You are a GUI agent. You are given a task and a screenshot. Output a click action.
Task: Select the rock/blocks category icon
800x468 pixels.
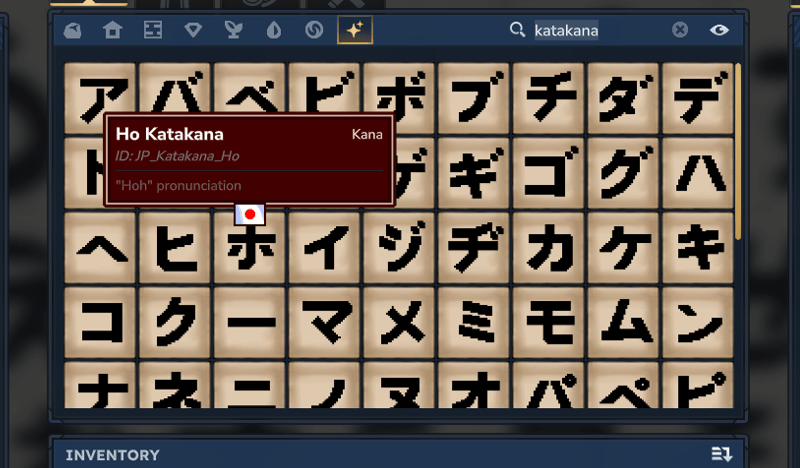point(72,31)
